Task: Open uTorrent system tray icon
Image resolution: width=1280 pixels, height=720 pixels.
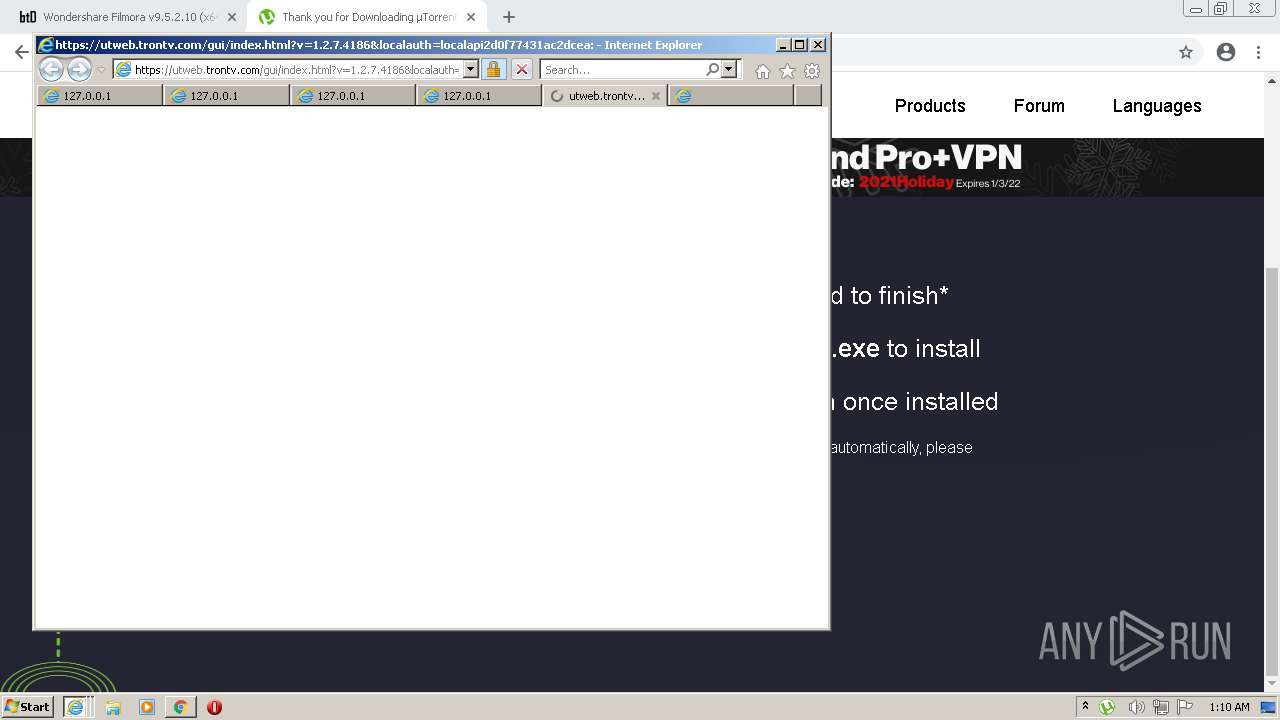Action: click(1107, 707)
